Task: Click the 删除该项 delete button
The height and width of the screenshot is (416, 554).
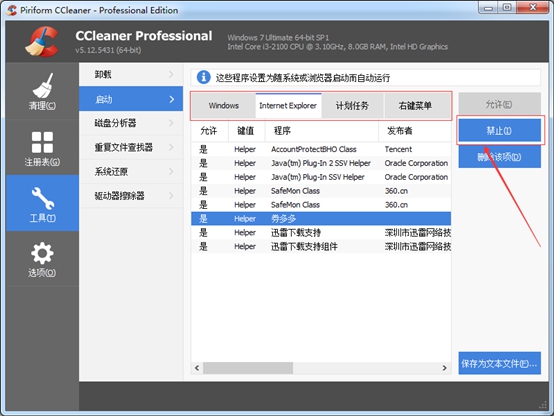Action: click(x=500, y=157)
